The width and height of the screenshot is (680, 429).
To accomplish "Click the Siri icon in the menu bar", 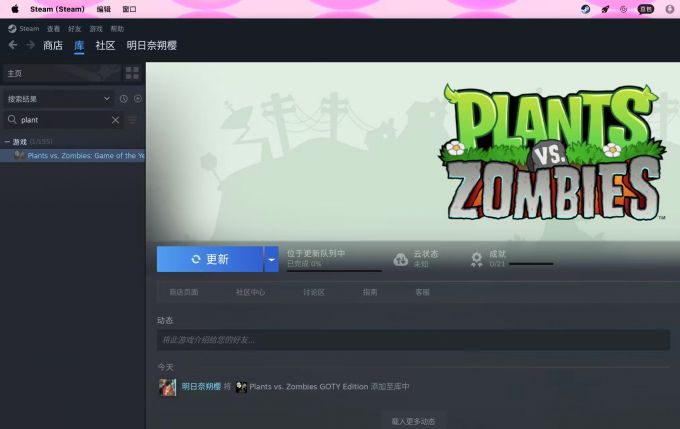I will click(670, 9).
